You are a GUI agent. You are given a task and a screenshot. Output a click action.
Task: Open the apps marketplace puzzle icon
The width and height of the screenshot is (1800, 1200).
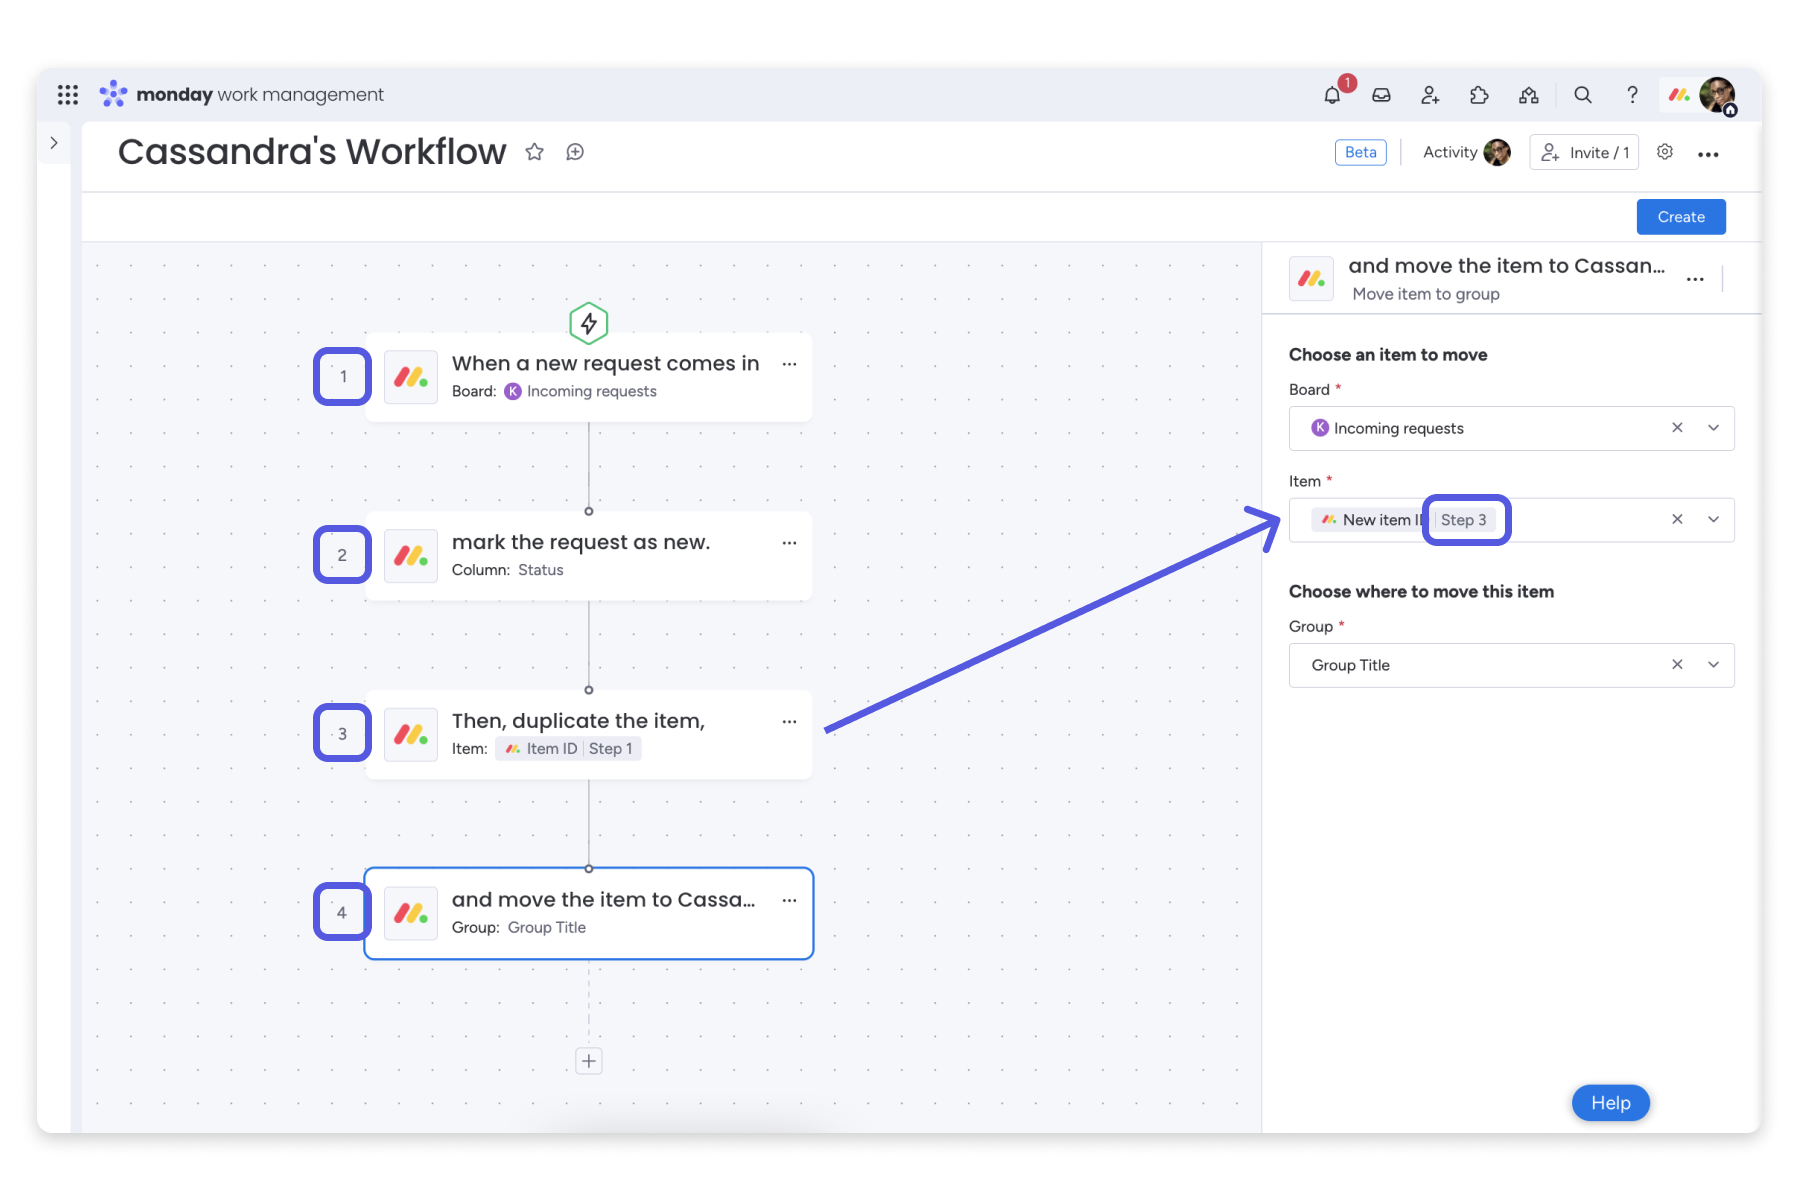click(1479, 94)
